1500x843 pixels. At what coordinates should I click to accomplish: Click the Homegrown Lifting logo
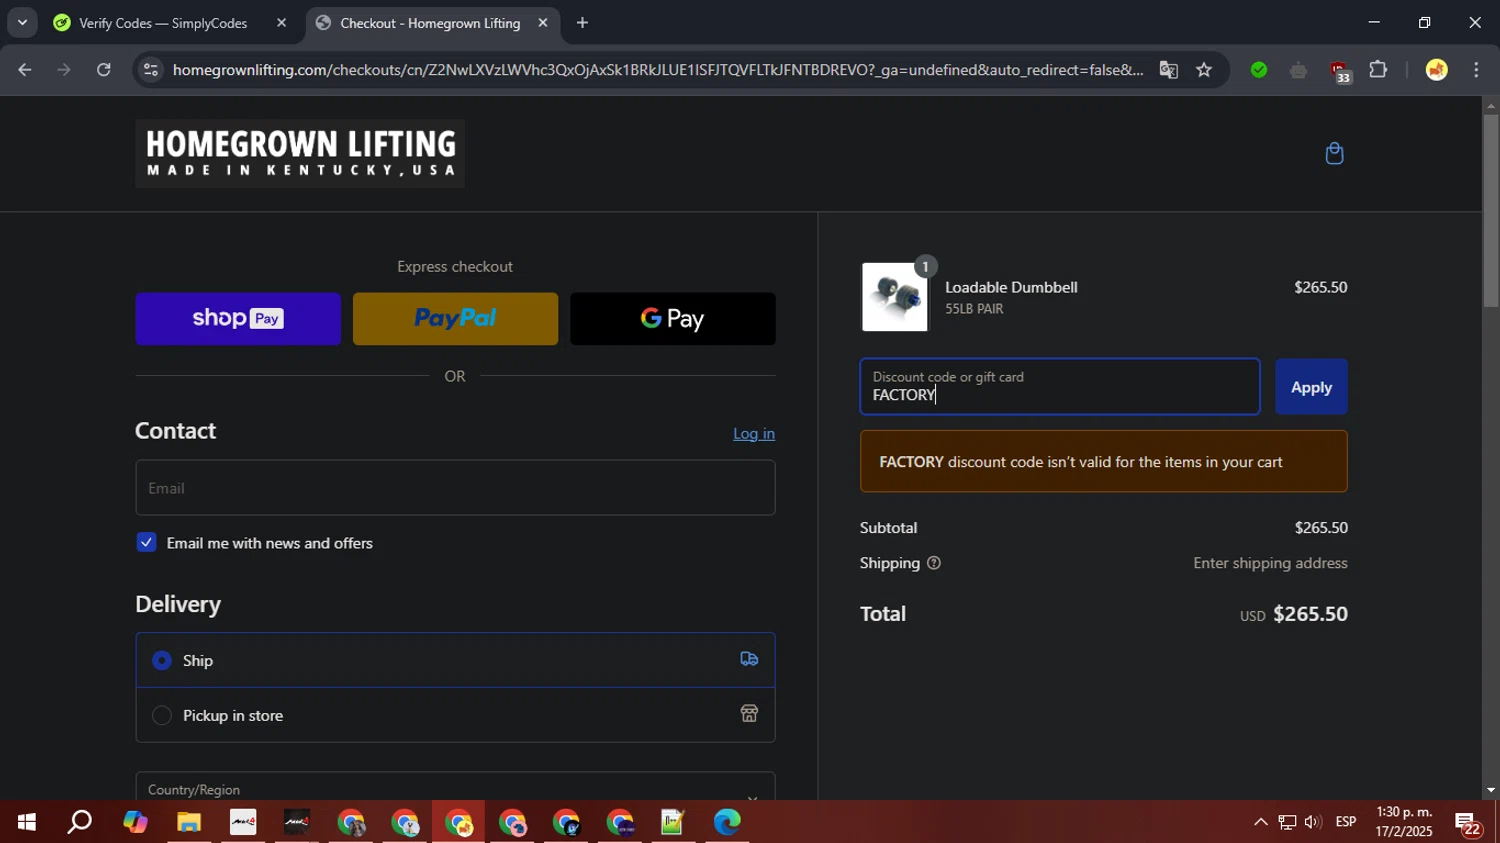(x=300, y=153)
